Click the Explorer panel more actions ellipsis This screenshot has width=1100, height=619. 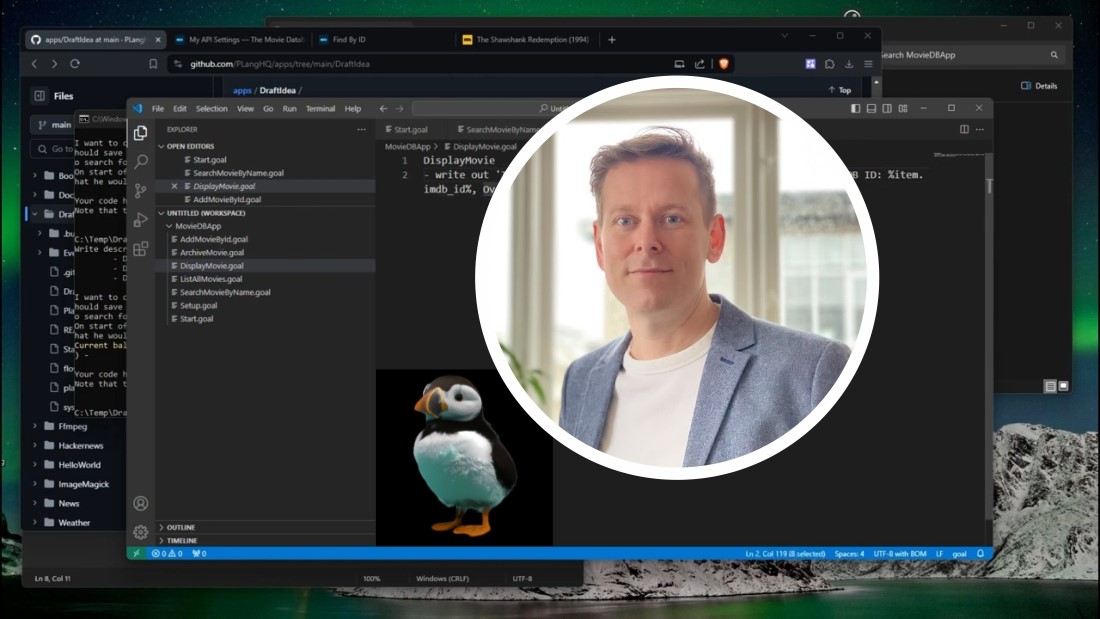click(361, 129)
